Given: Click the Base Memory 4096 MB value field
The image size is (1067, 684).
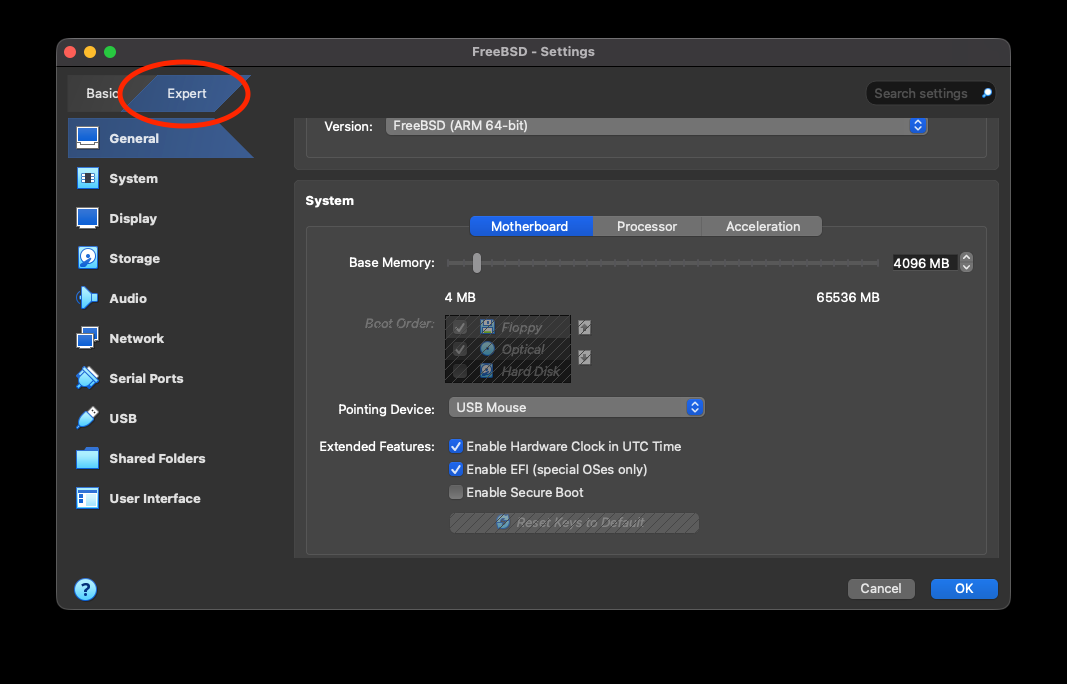Looking at the screenshot, I should (x=924, y=263).
